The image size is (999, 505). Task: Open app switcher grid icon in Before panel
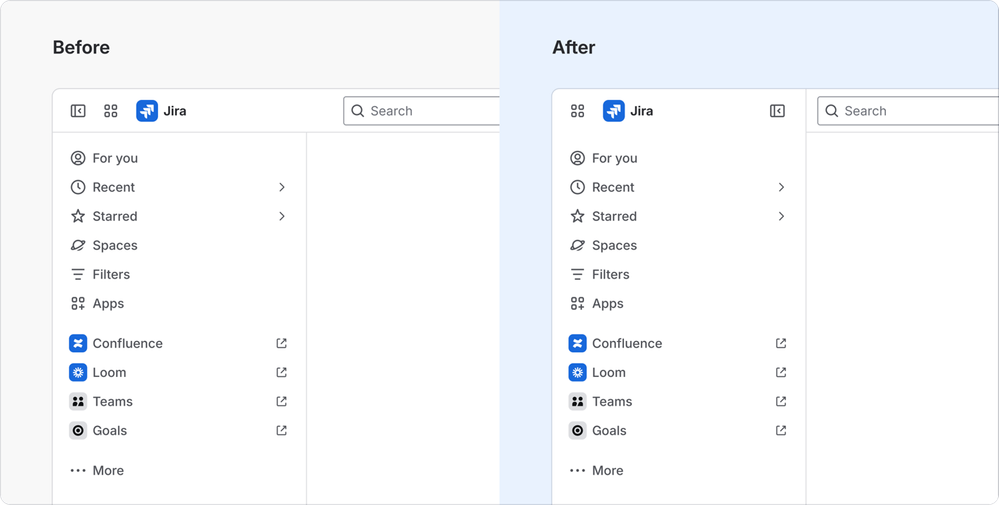coord(111,111)
